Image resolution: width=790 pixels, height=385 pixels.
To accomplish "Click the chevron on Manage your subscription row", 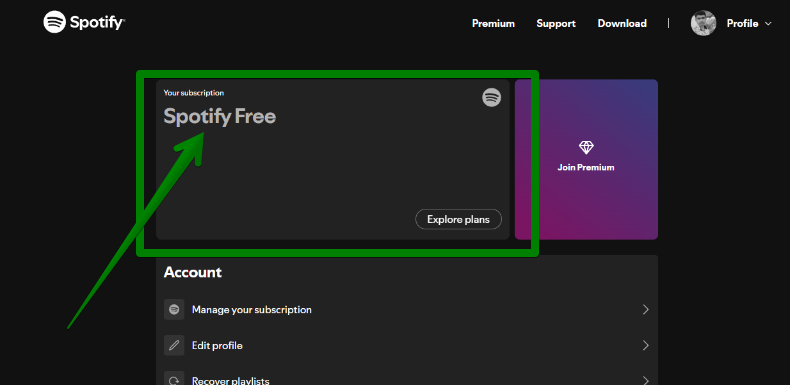I will (x=645, y=309).
